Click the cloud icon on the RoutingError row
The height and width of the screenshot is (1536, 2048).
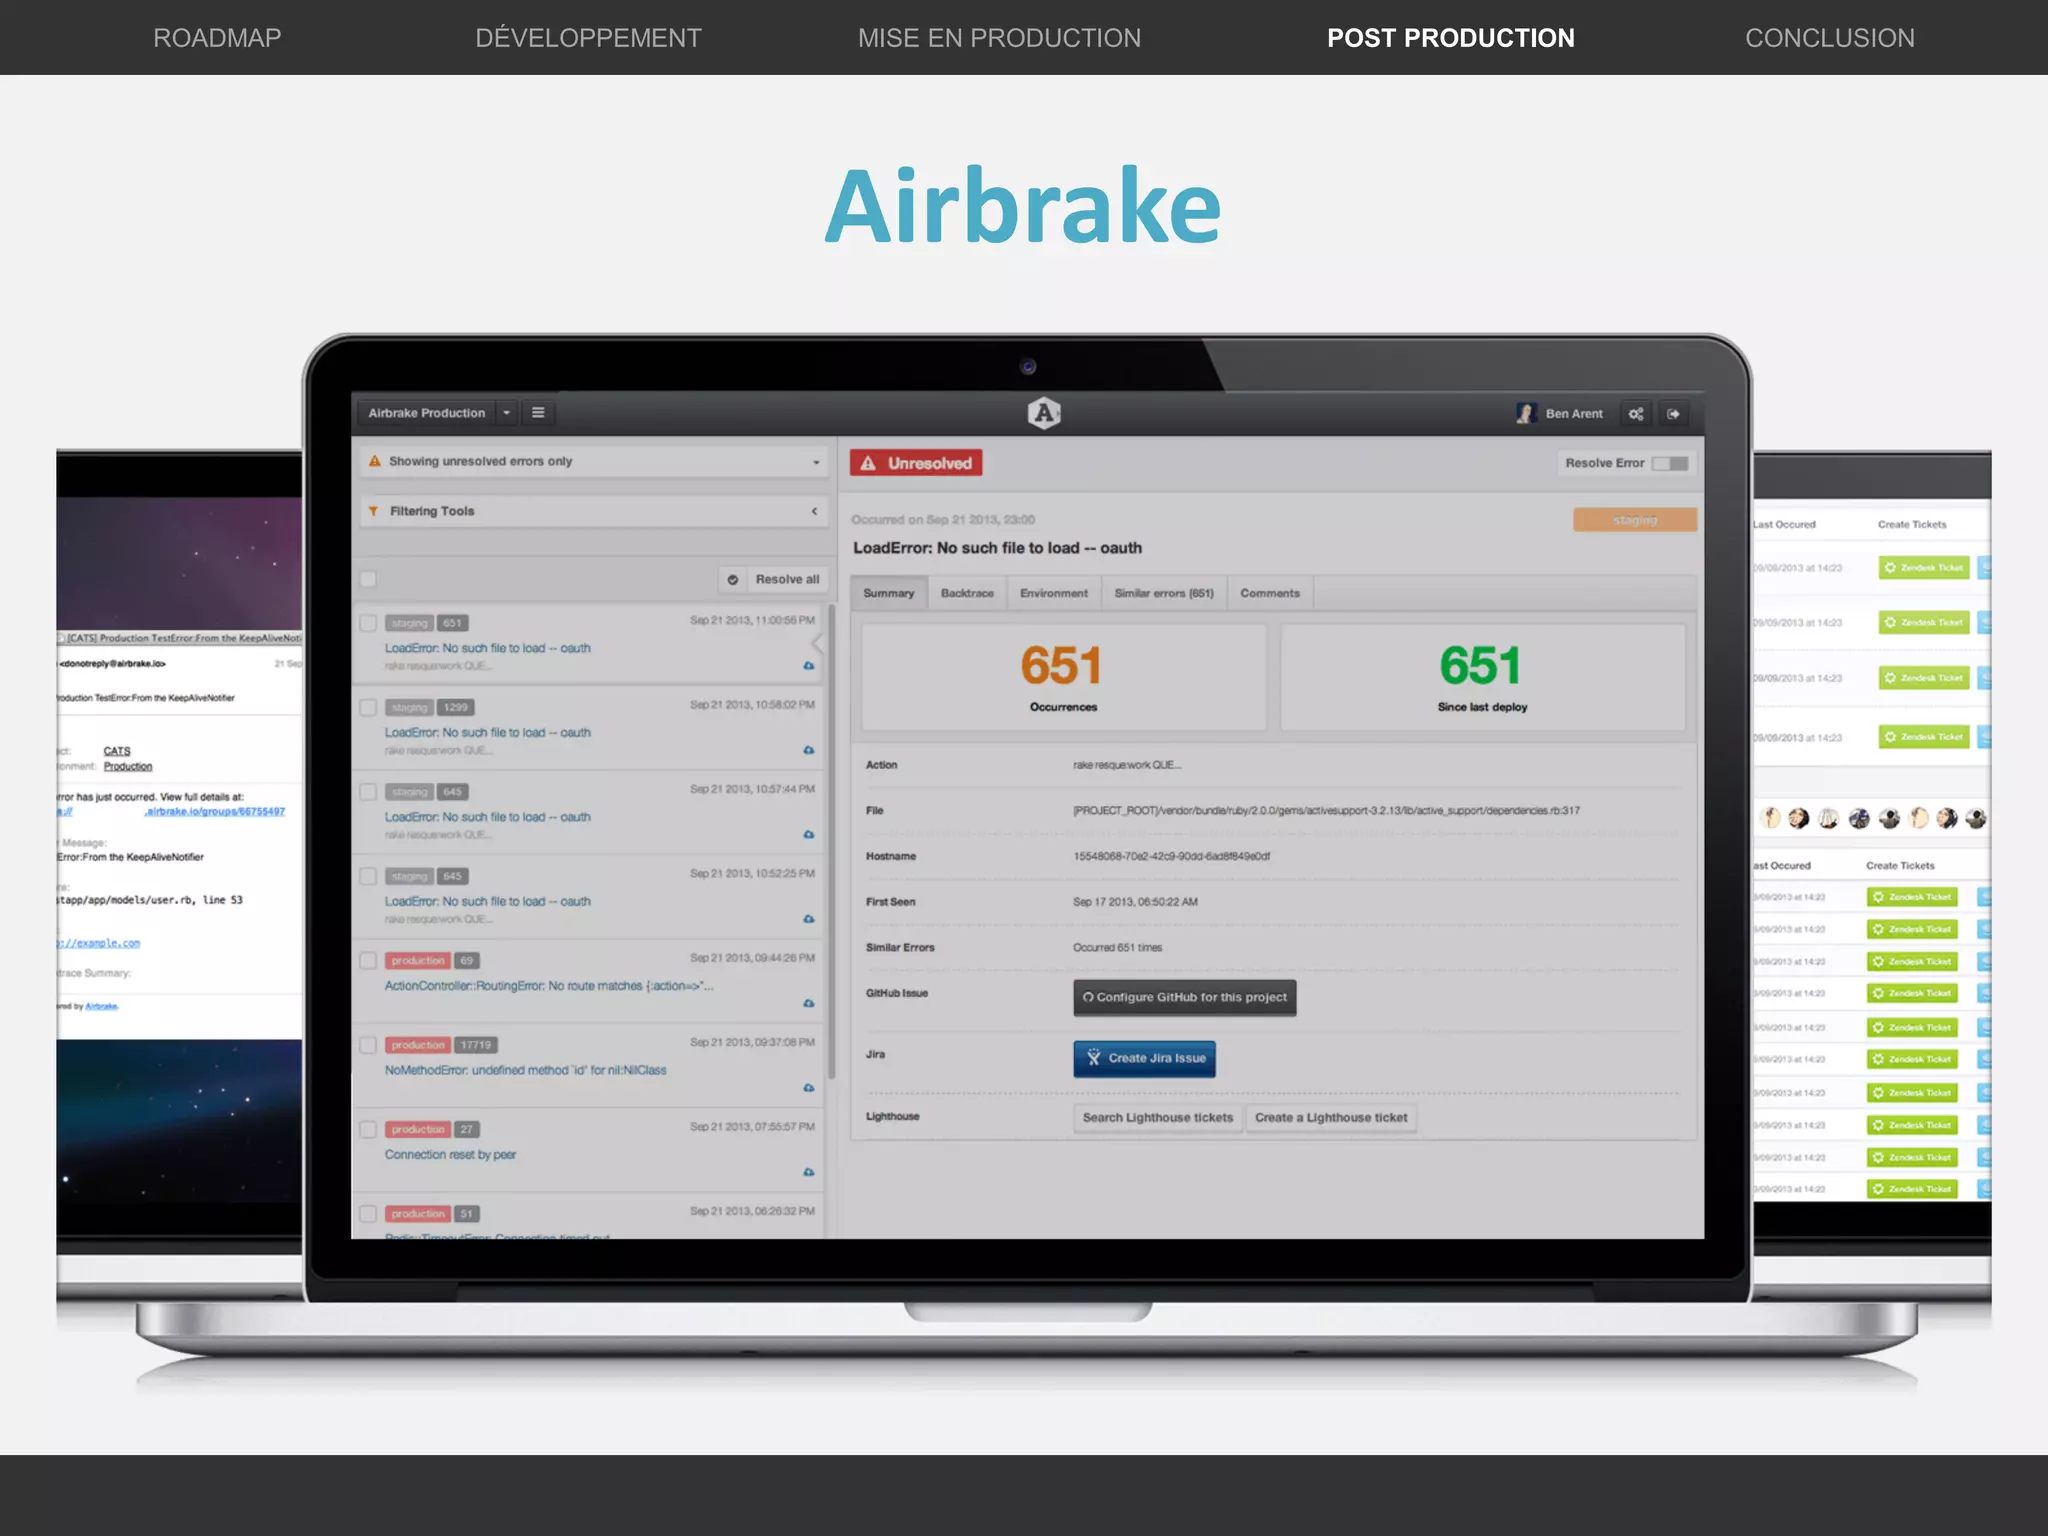pos(809,1003)
